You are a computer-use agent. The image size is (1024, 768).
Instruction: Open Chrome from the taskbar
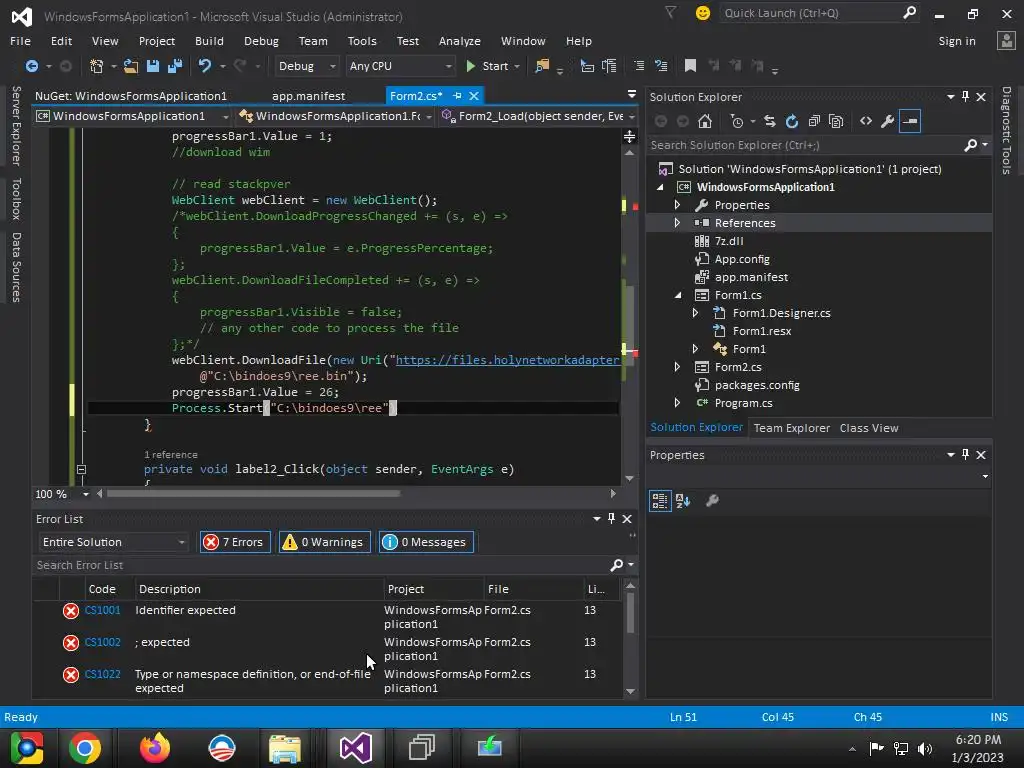point(85,748)
